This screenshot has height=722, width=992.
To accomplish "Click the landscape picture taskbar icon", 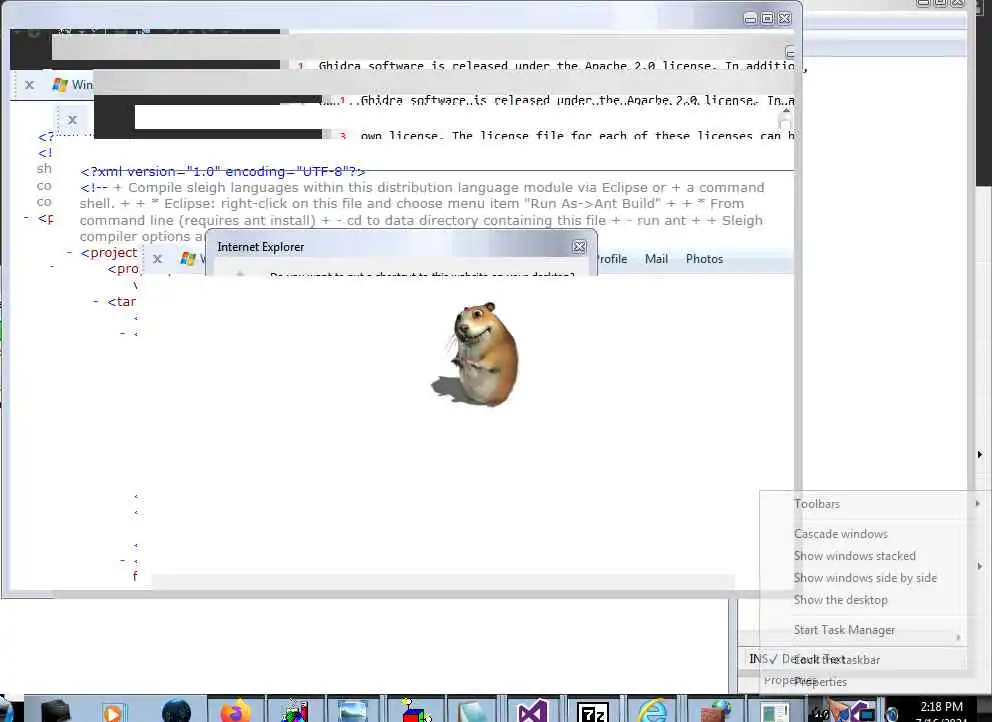I will click(x=352, y=711).
